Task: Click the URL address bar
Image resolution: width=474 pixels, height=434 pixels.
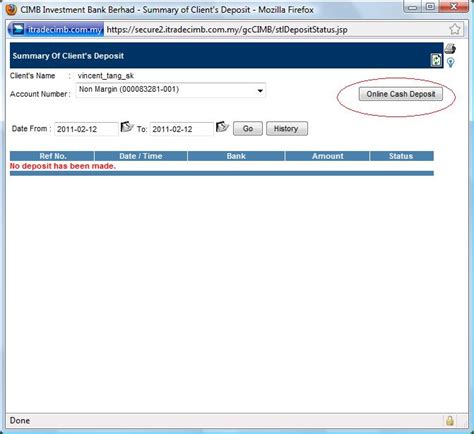Action: pyautogui.click(x=276, y=30)
